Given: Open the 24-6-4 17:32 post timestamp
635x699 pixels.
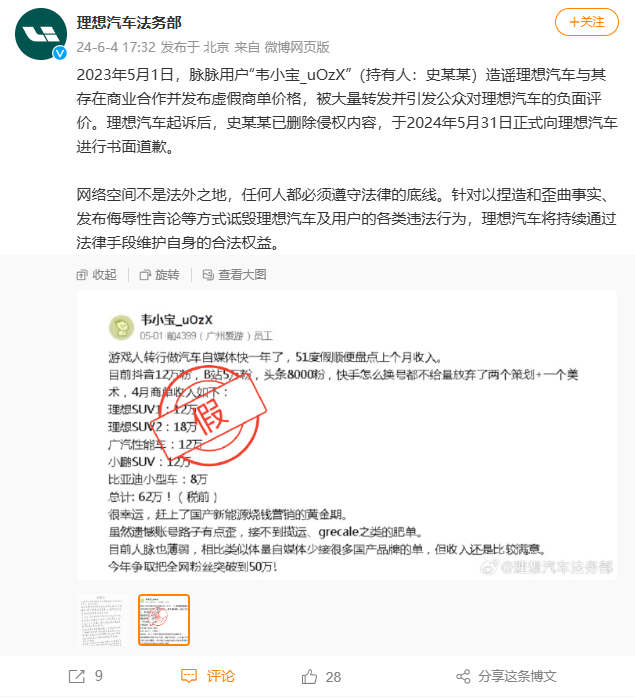Looking at the screenshot, I should [116, 47].
